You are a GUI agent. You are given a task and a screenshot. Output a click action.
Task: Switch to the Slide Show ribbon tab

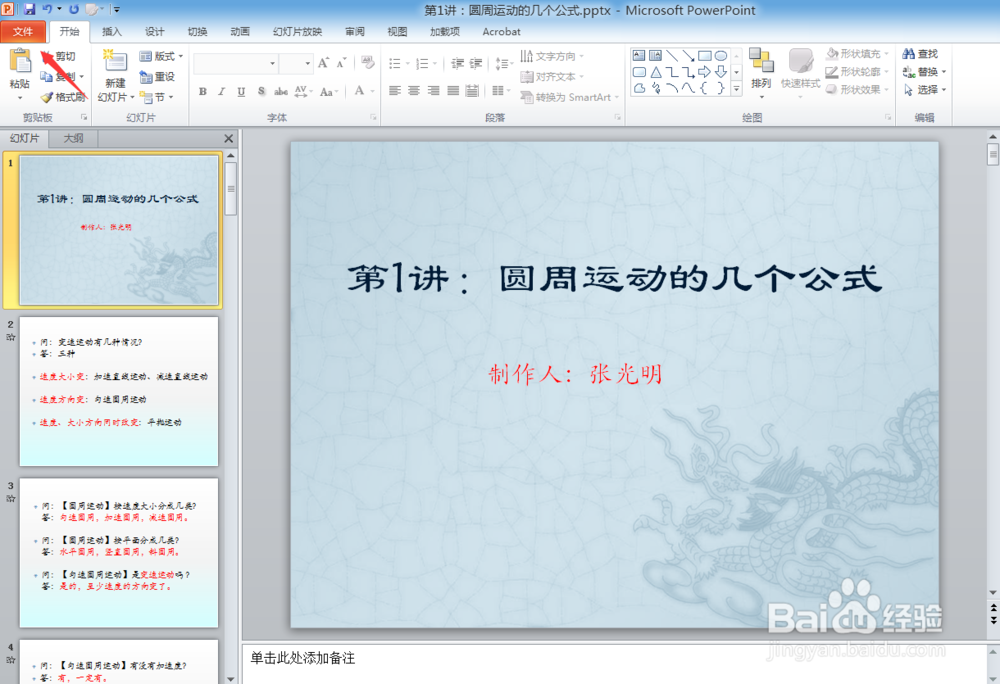point(297,31)
